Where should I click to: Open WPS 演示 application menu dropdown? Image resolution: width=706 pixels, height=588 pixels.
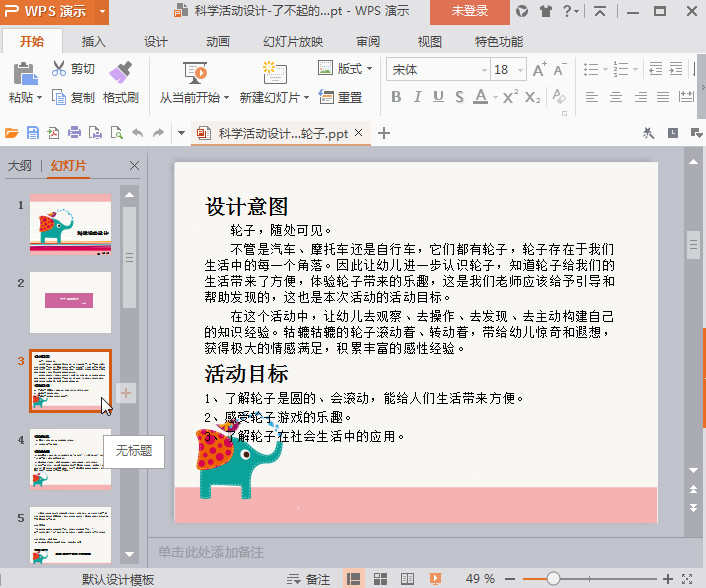(103, 11)
